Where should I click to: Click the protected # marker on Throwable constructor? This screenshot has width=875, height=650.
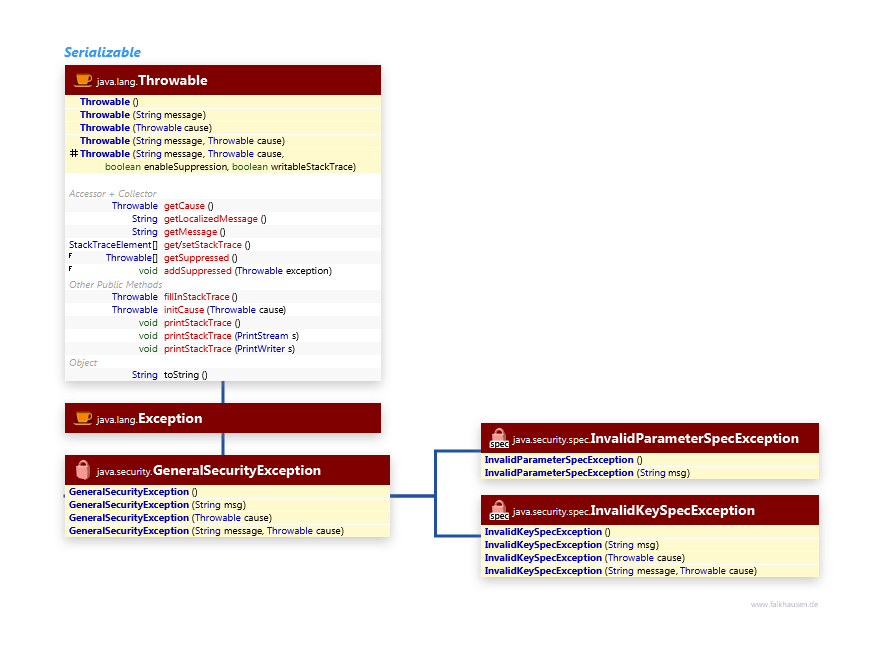[74, 153]
